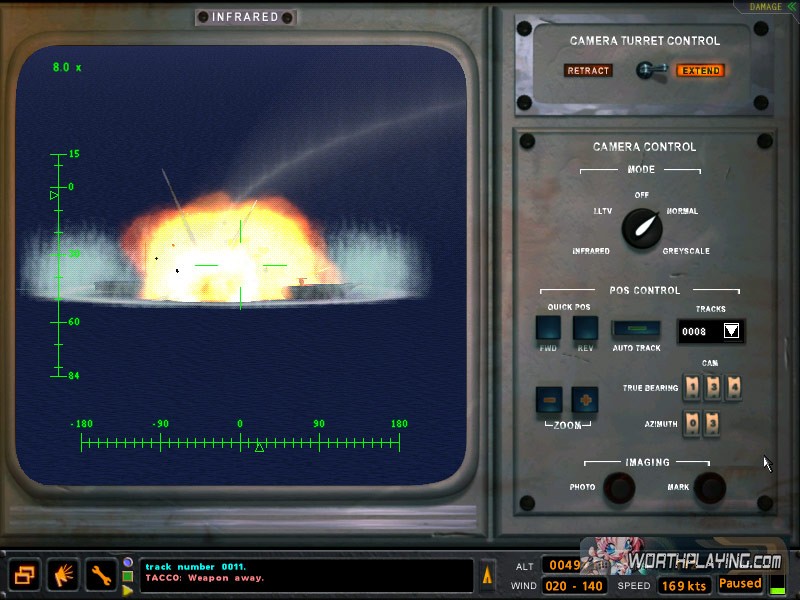Viewport: 800px width, 600px height.
Task: Click the orange arrow beside message log
Action: tap(488, 575)
